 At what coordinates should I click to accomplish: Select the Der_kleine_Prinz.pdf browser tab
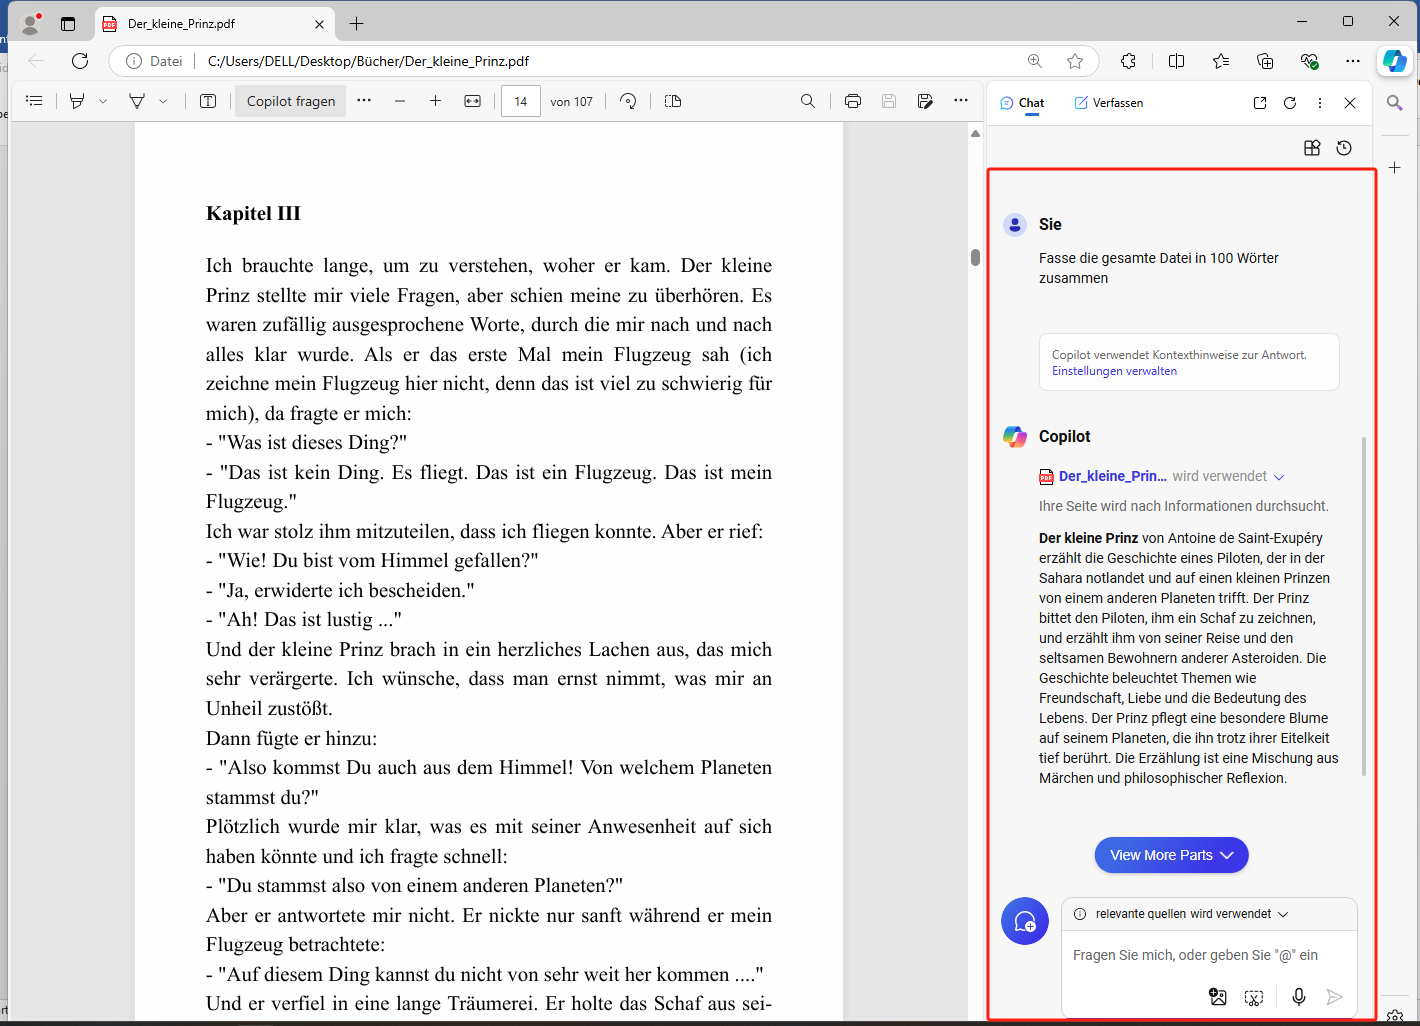[215, 24]
